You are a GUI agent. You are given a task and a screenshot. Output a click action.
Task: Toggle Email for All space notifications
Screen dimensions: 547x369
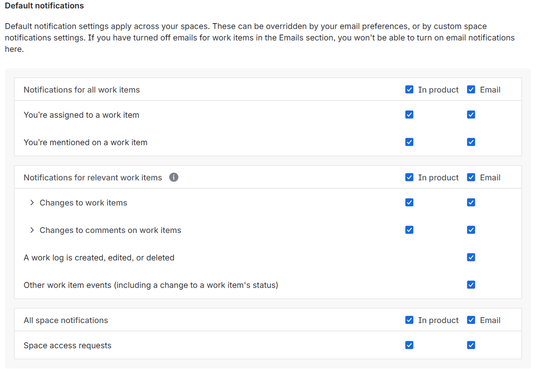pyautogui.click(x=471, y=320)
